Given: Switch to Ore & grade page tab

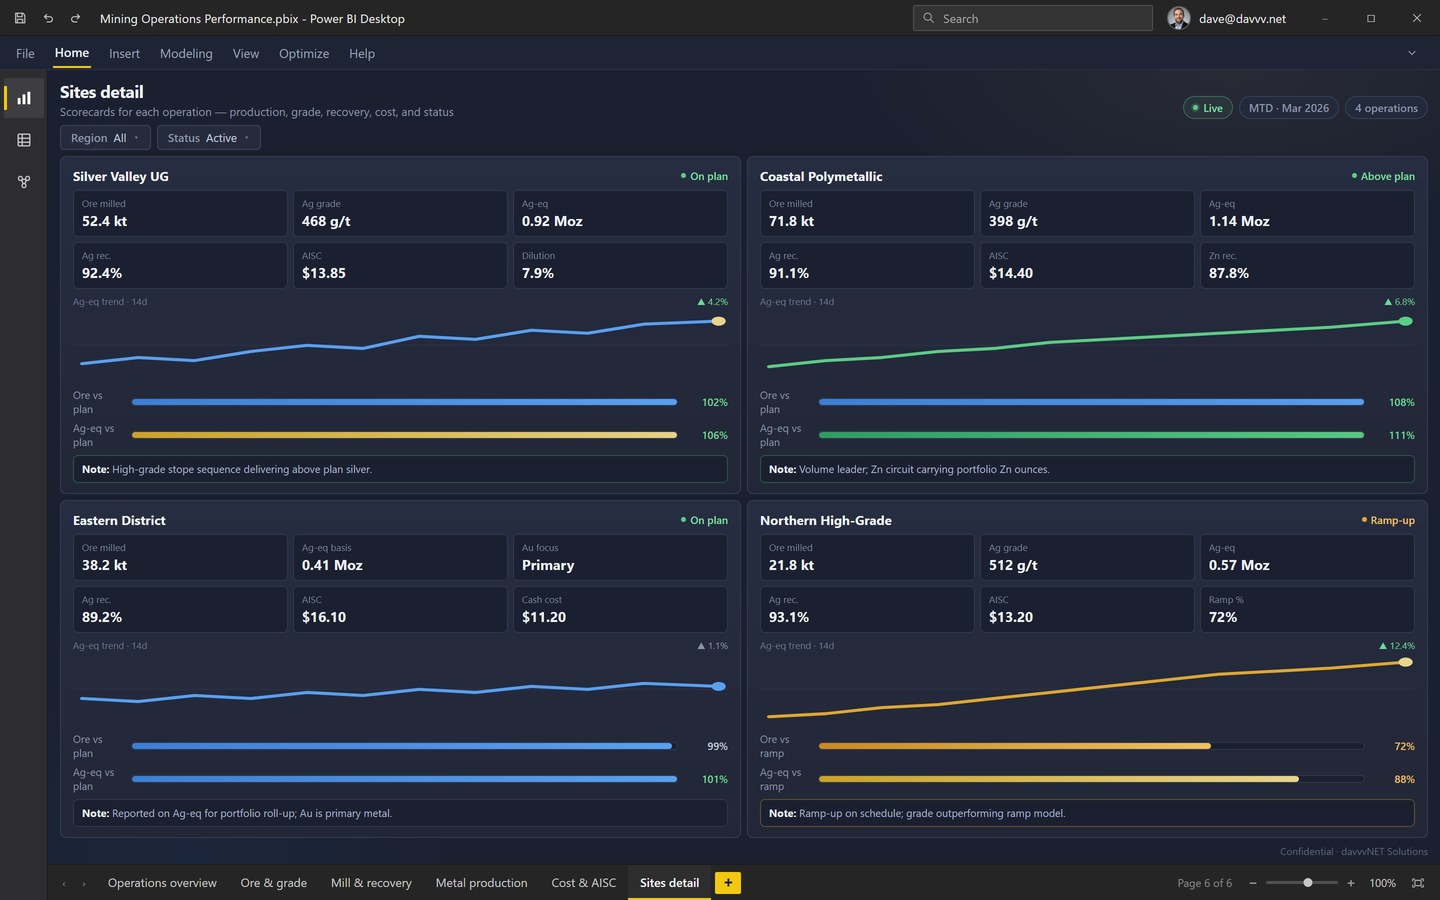Looking at the screenshot, I should tap(274, 883).
